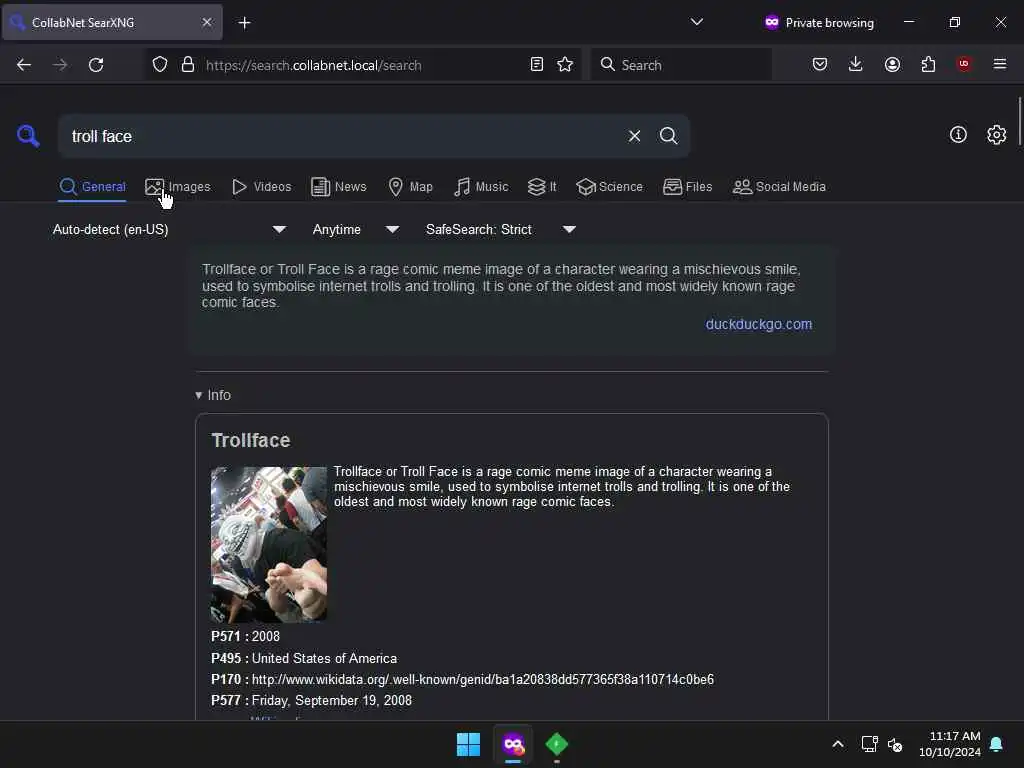The height and width of the screenshot is (768, 1024).
Task: List all tabs dropdown arrow
Action: coord(697,22)
